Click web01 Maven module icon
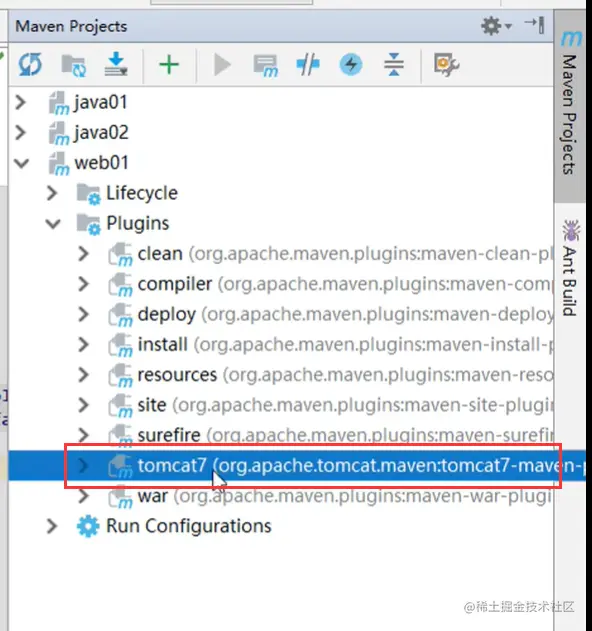 point(59,164)
